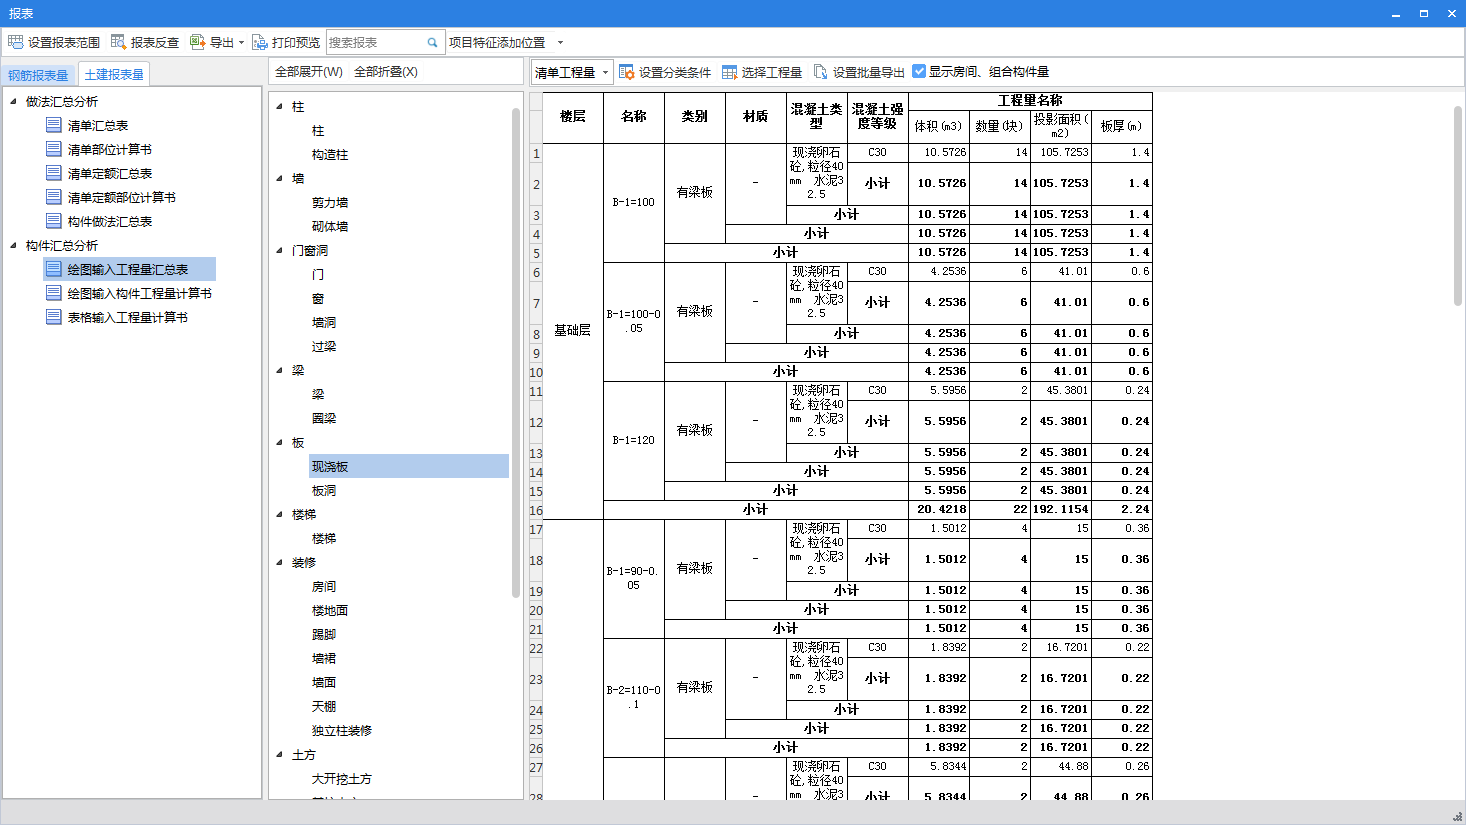Click the 绘图输入构件工程量计算书 report icon
The width and height of the screenshot is (1466, 825).
pyautogui.click(x=54, y=293)
